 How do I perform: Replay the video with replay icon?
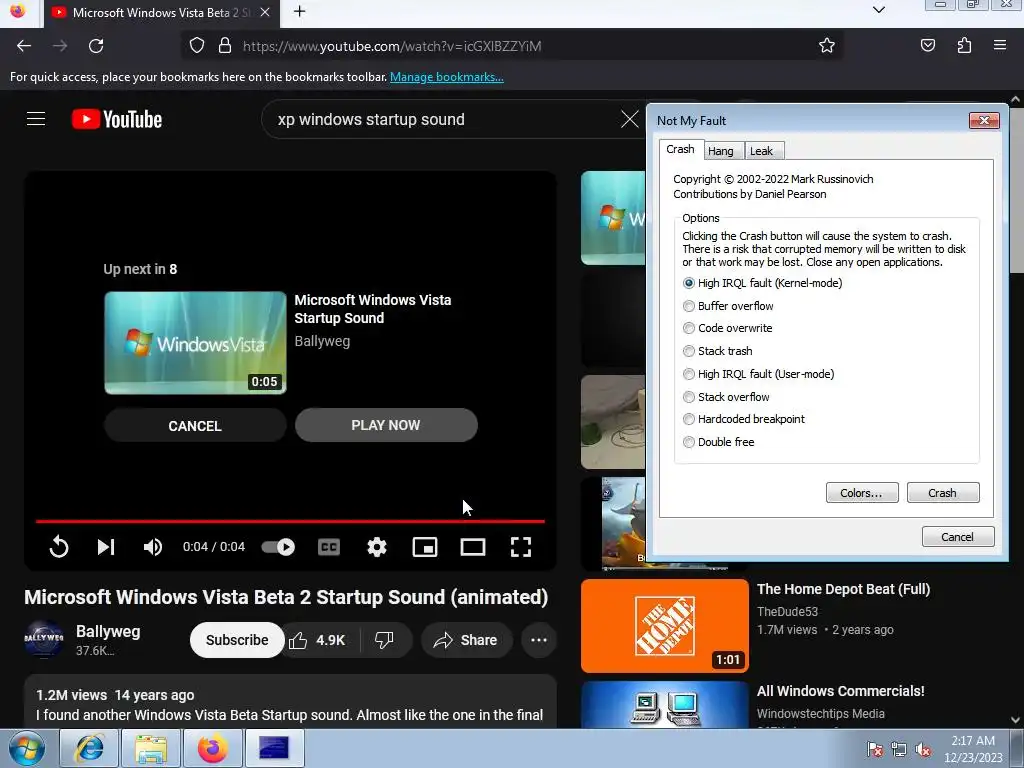point(59,547)
